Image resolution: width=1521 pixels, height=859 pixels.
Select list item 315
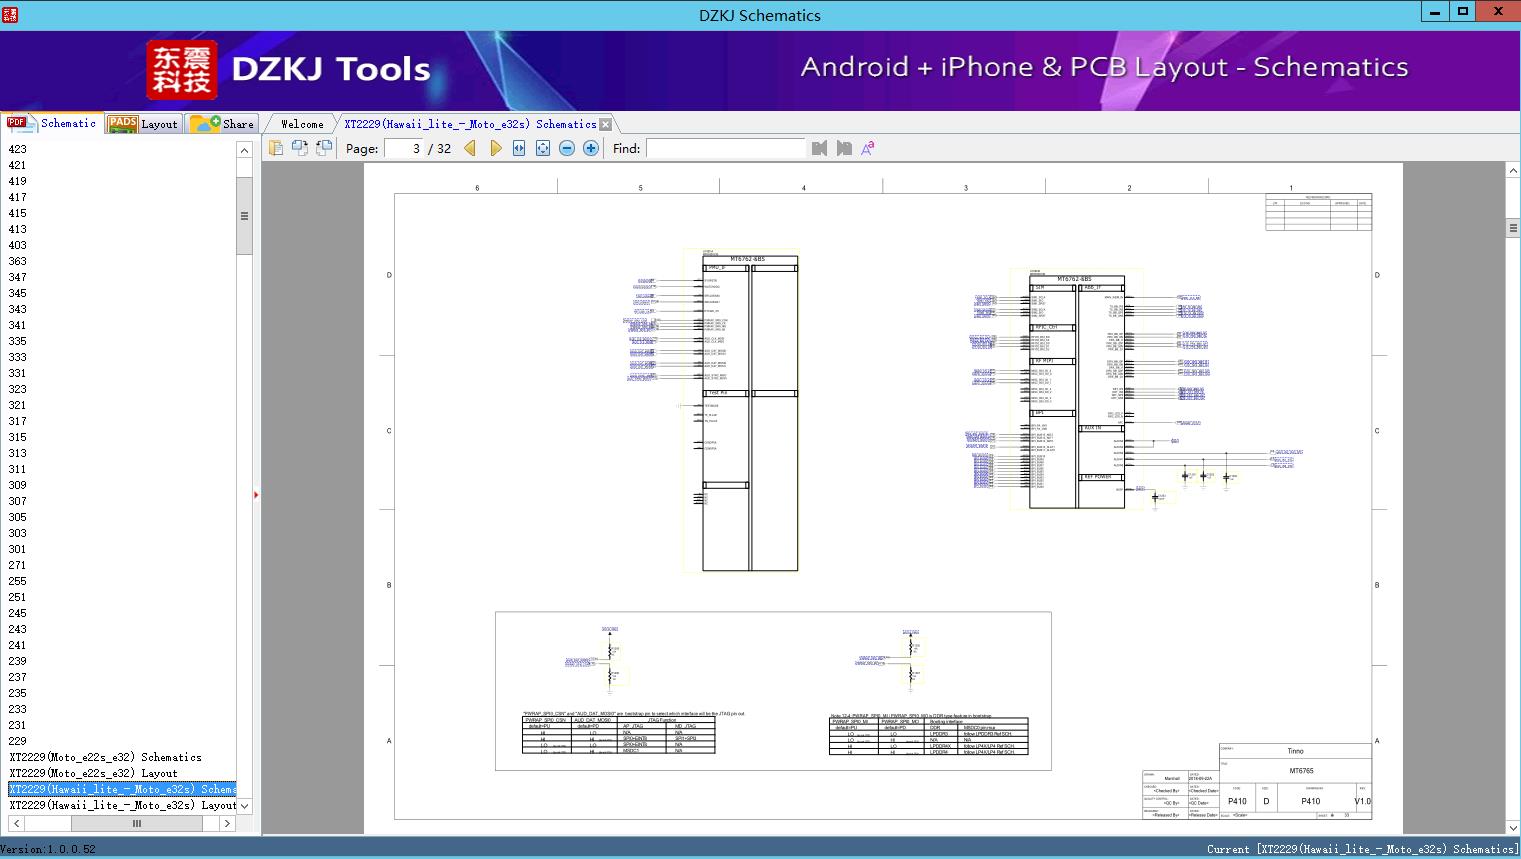pos(18,437)
